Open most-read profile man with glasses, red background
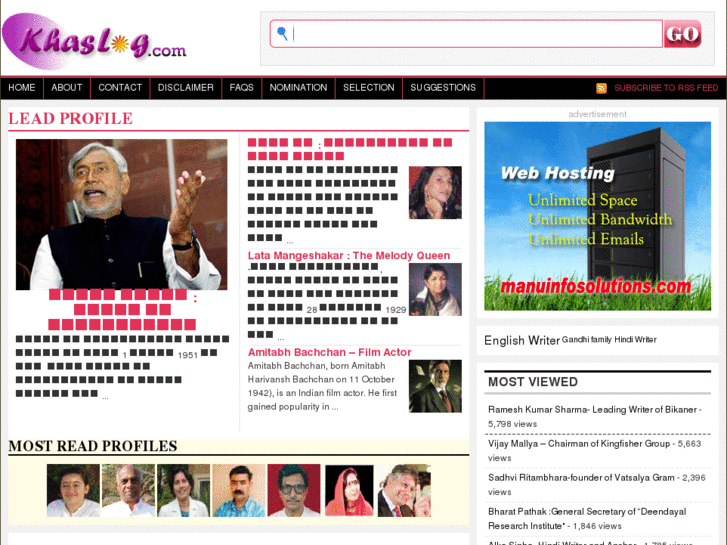727x545 pixels. (x=294, y=490)
